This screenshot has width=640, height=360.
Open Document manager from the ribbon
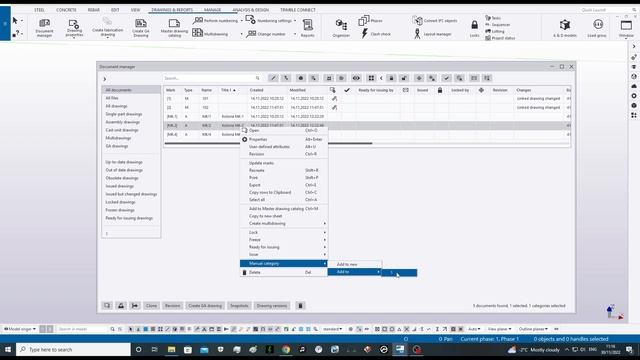[44, 28]
